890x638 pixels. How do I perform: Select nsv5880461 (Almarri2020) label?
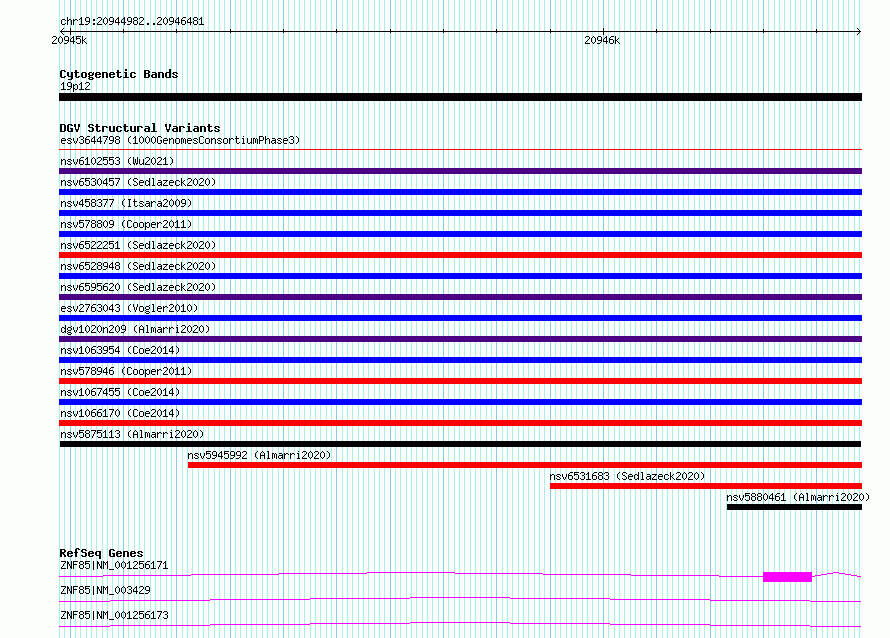click(798, 497)
